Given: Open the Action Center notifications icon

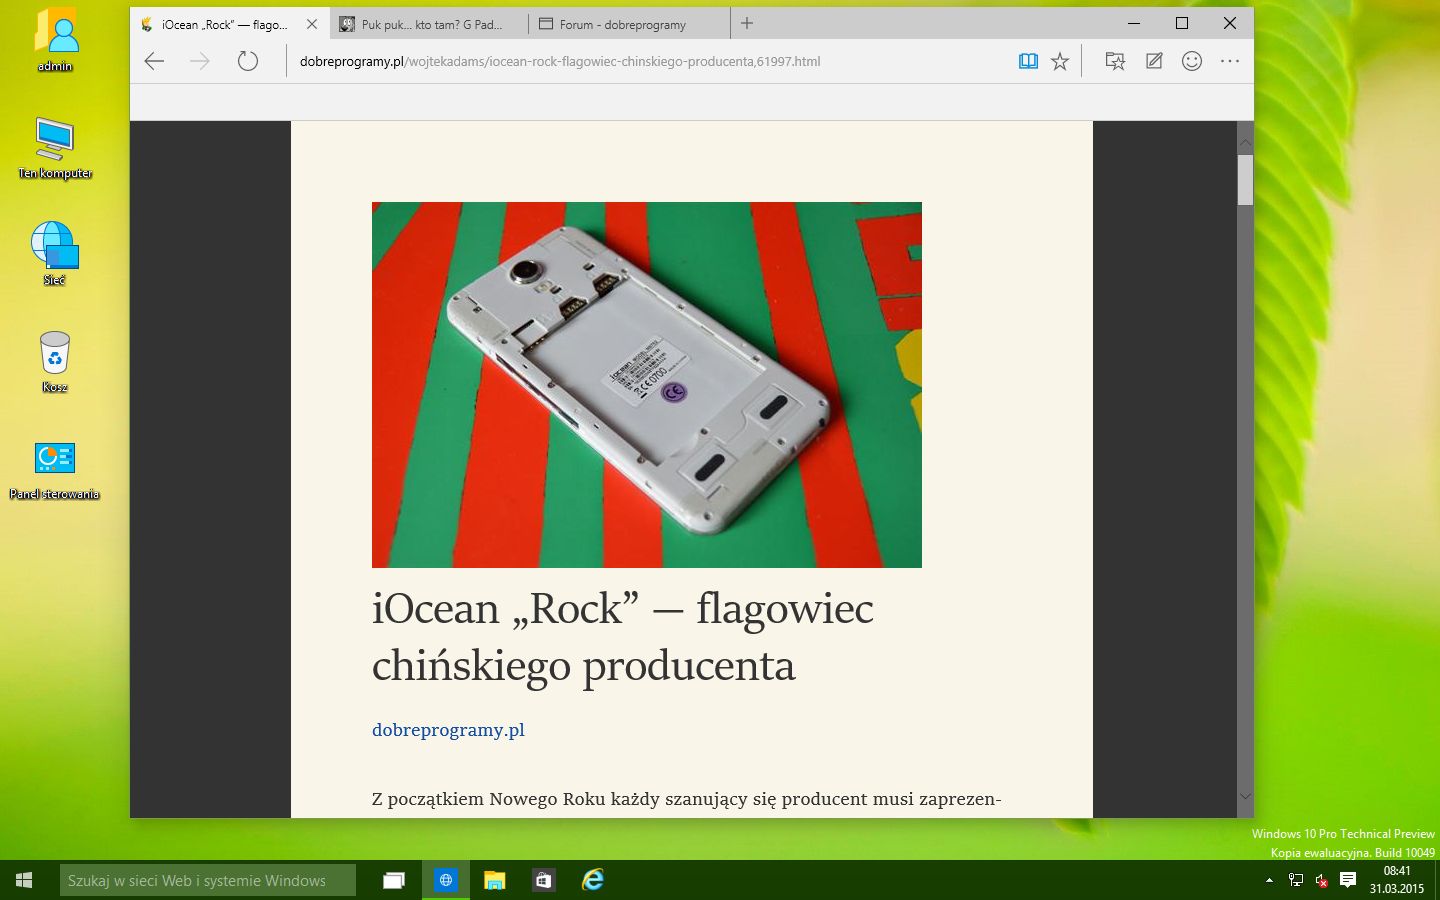Looking at the screenshot, I should point(1348,880).
